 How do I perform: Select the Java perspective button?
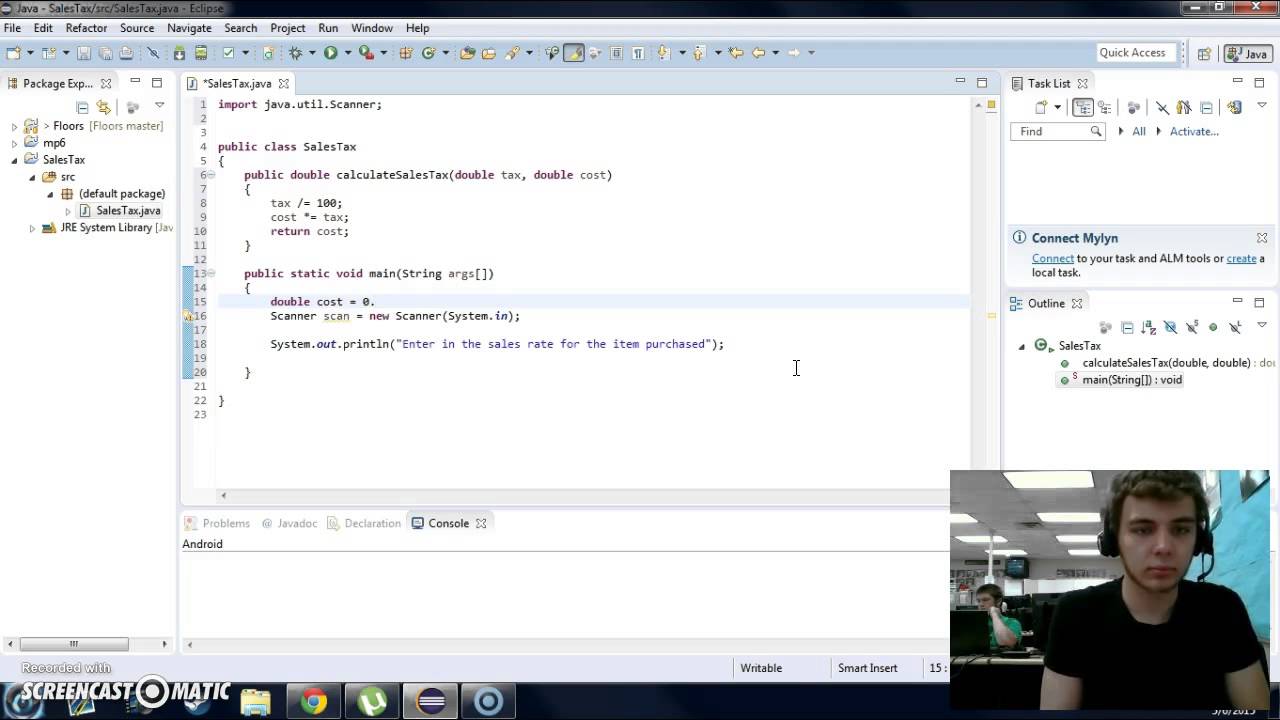point(1247,54)
